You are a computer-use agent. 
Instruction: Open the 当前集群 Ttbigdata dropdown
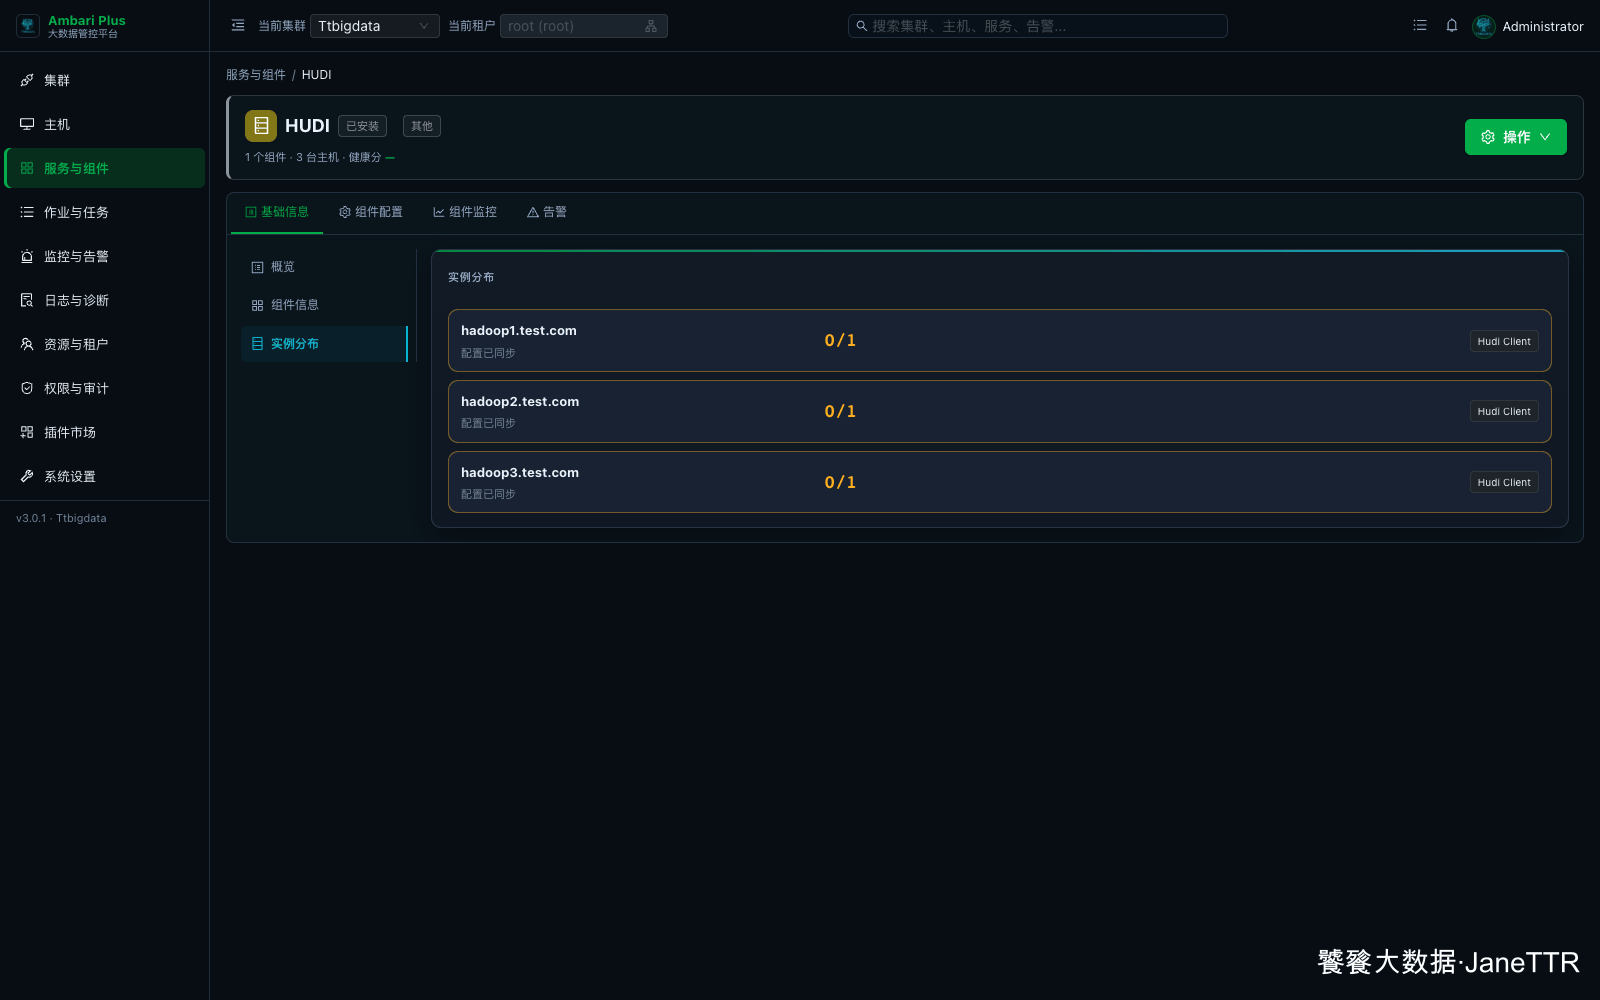tap(375, 26)
